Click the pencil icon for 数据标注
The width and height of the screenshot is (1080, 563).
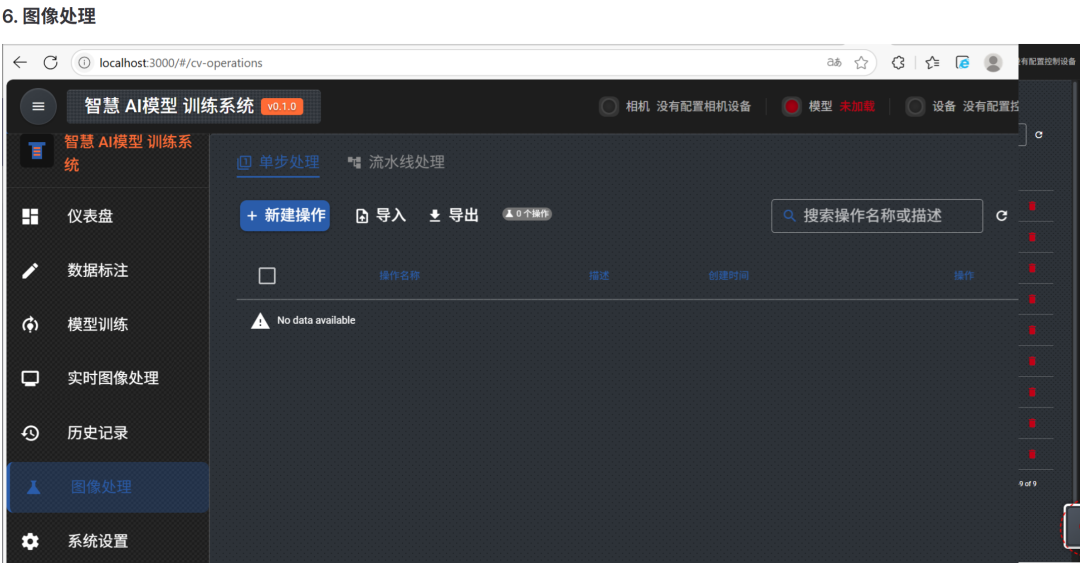30,270
